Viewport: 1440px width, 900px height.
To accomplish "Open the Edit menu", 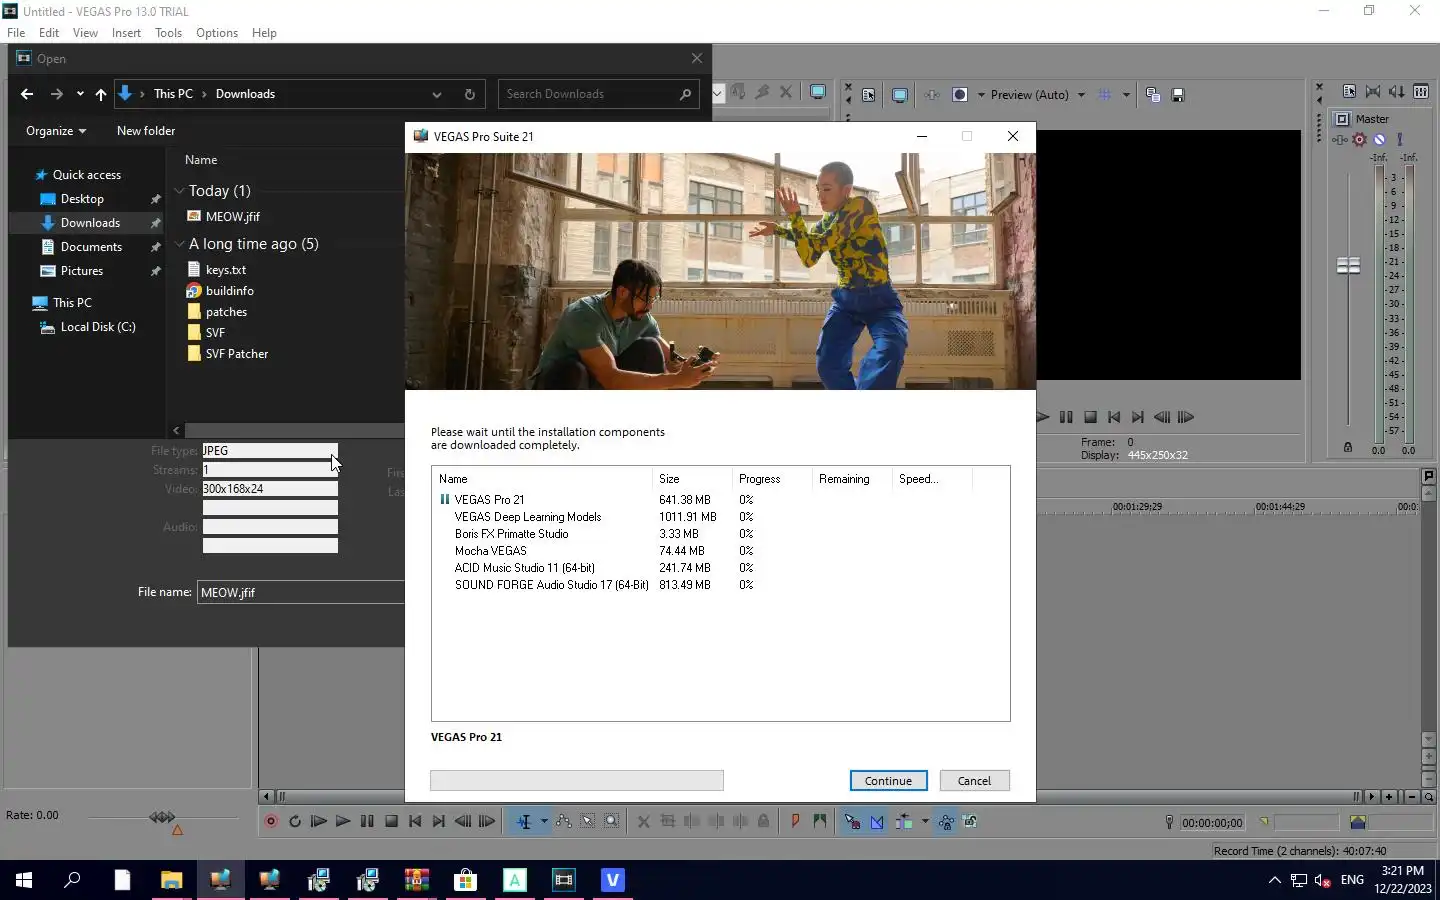I will [x=49, y=33].
